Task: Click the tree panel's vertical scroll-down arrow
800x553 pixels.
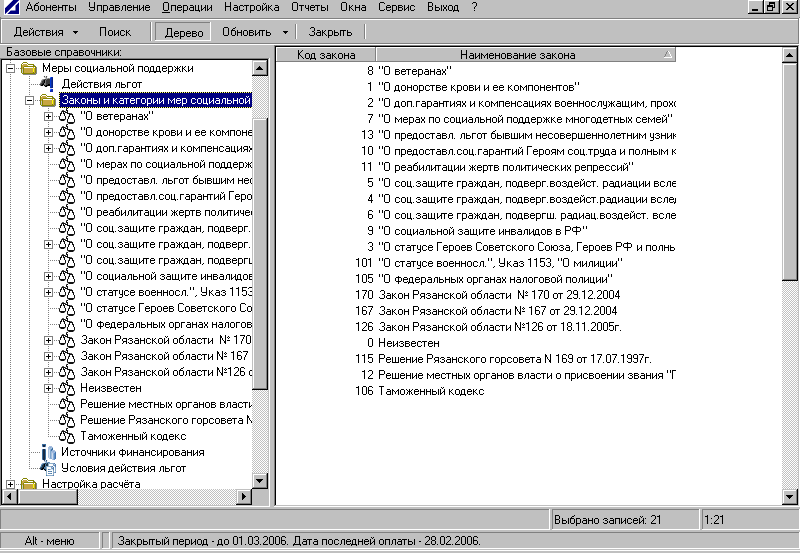Action: click(x=260, y=483)
